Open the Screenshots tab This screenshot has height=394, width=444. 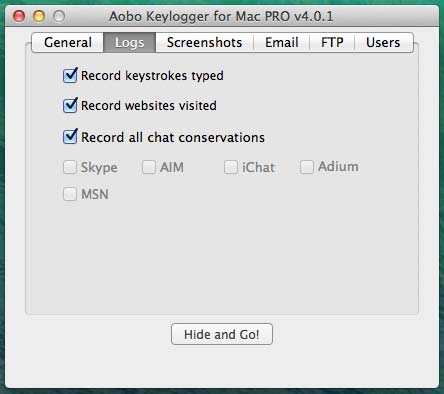pyautogui.click(x=204, y=43)
